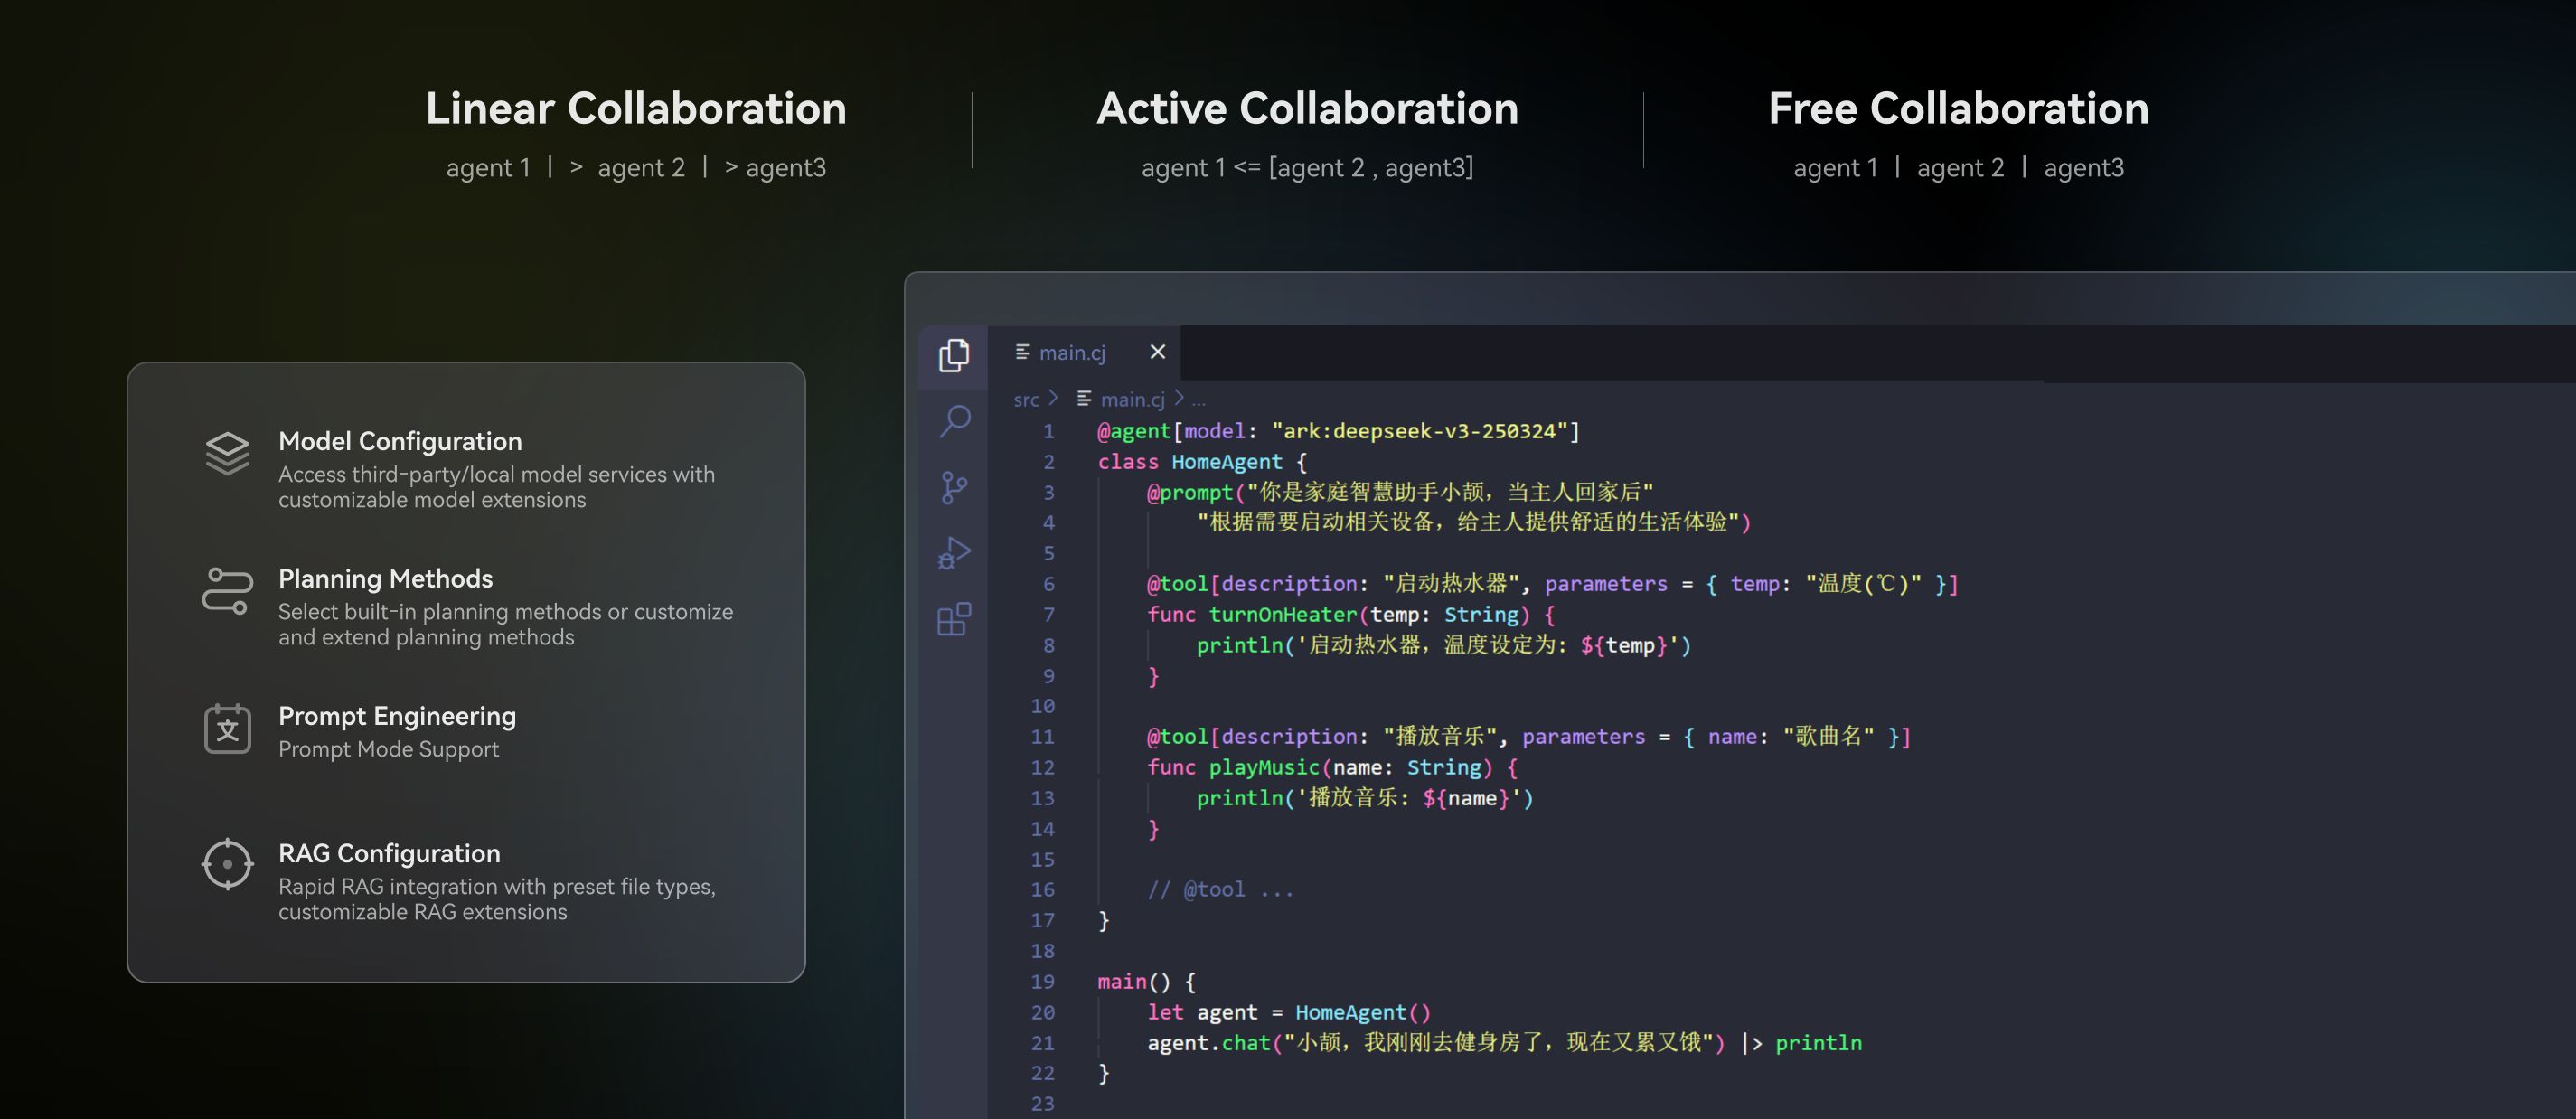Select the Active Collaboration heading

click(1307, 108)
